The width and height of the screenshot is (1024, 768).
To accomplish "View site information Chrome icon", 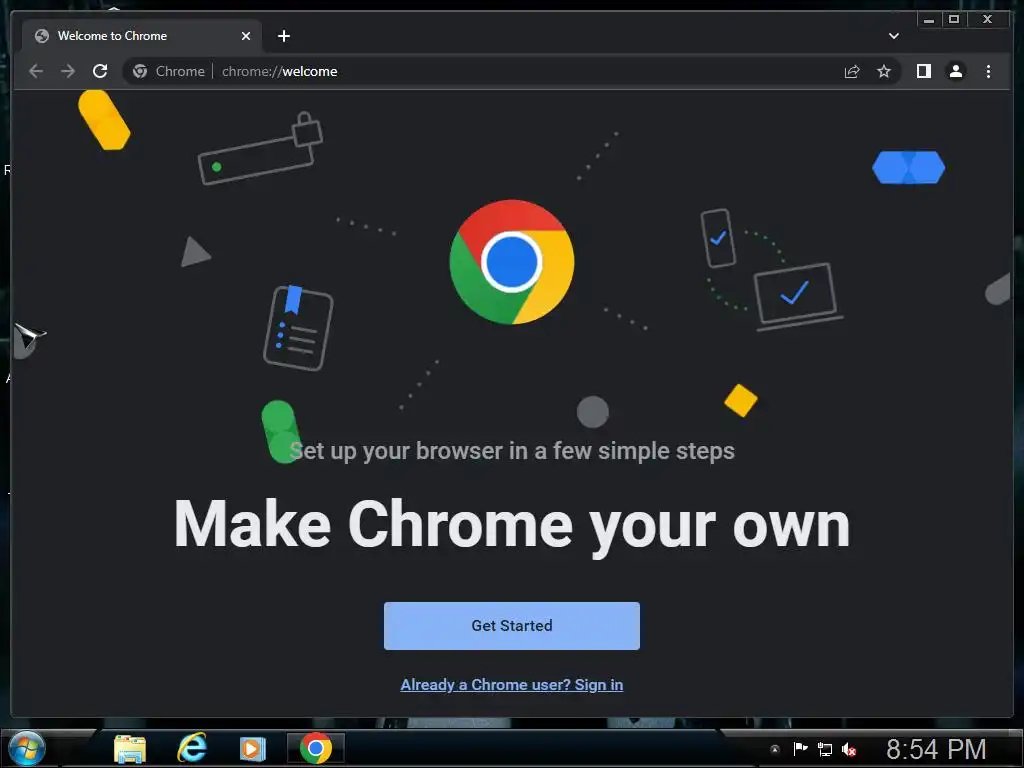I will click(140, 71).
